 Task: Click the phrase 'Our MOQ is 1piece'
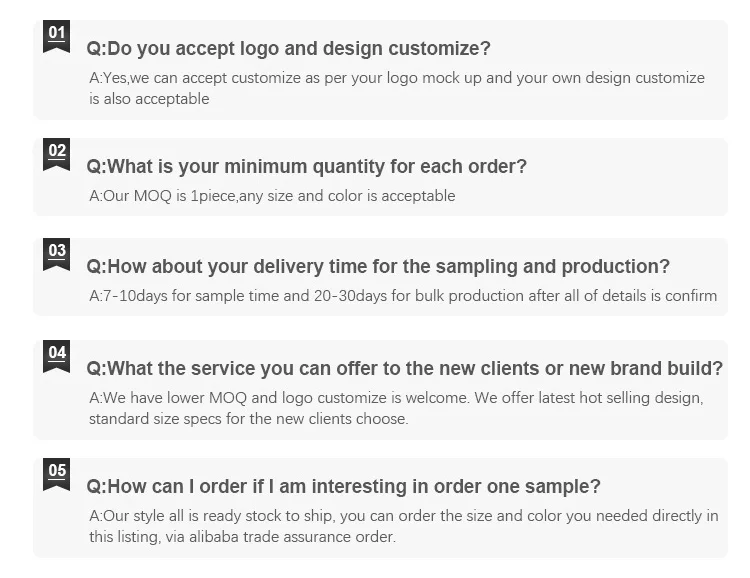coord(166,196)
